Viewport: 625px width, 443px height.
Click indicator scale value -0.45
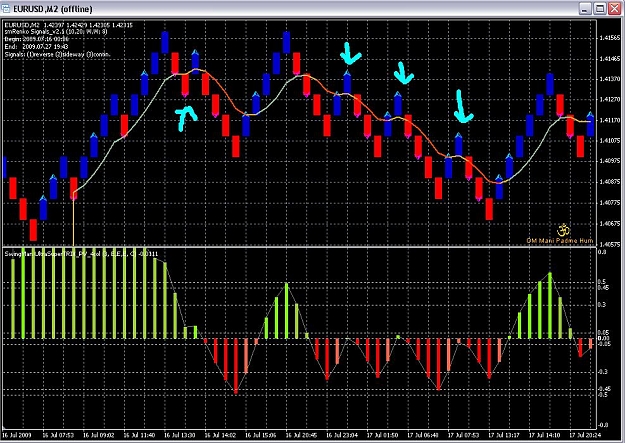tap(604, 389)
